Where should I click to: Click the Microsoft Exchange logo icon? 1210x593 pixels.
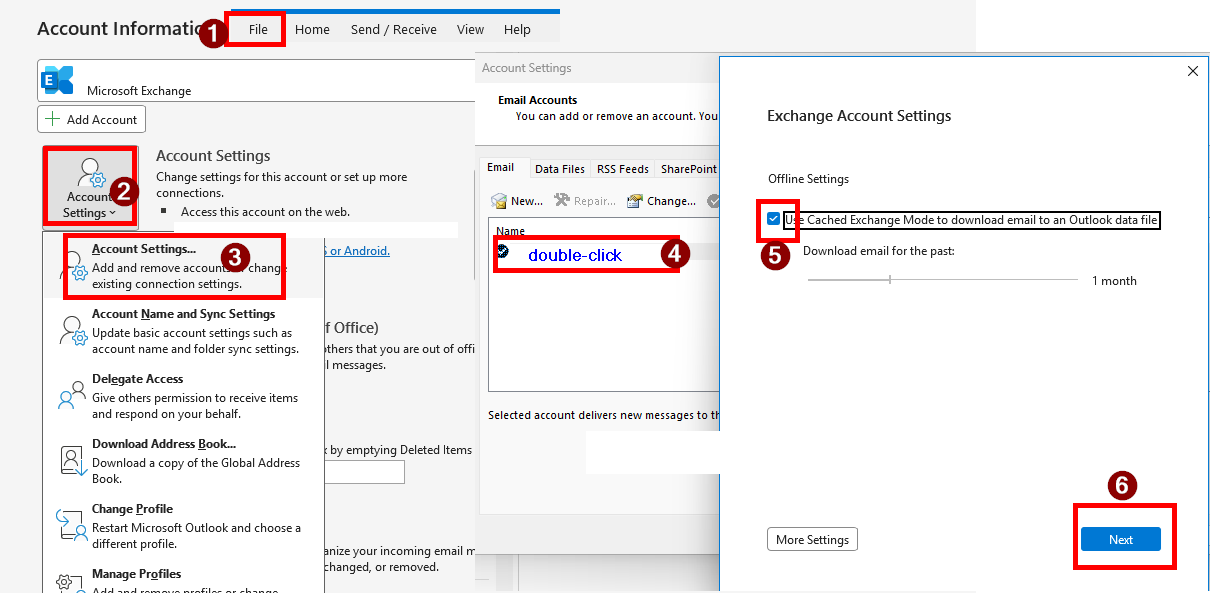coord(58,79)
